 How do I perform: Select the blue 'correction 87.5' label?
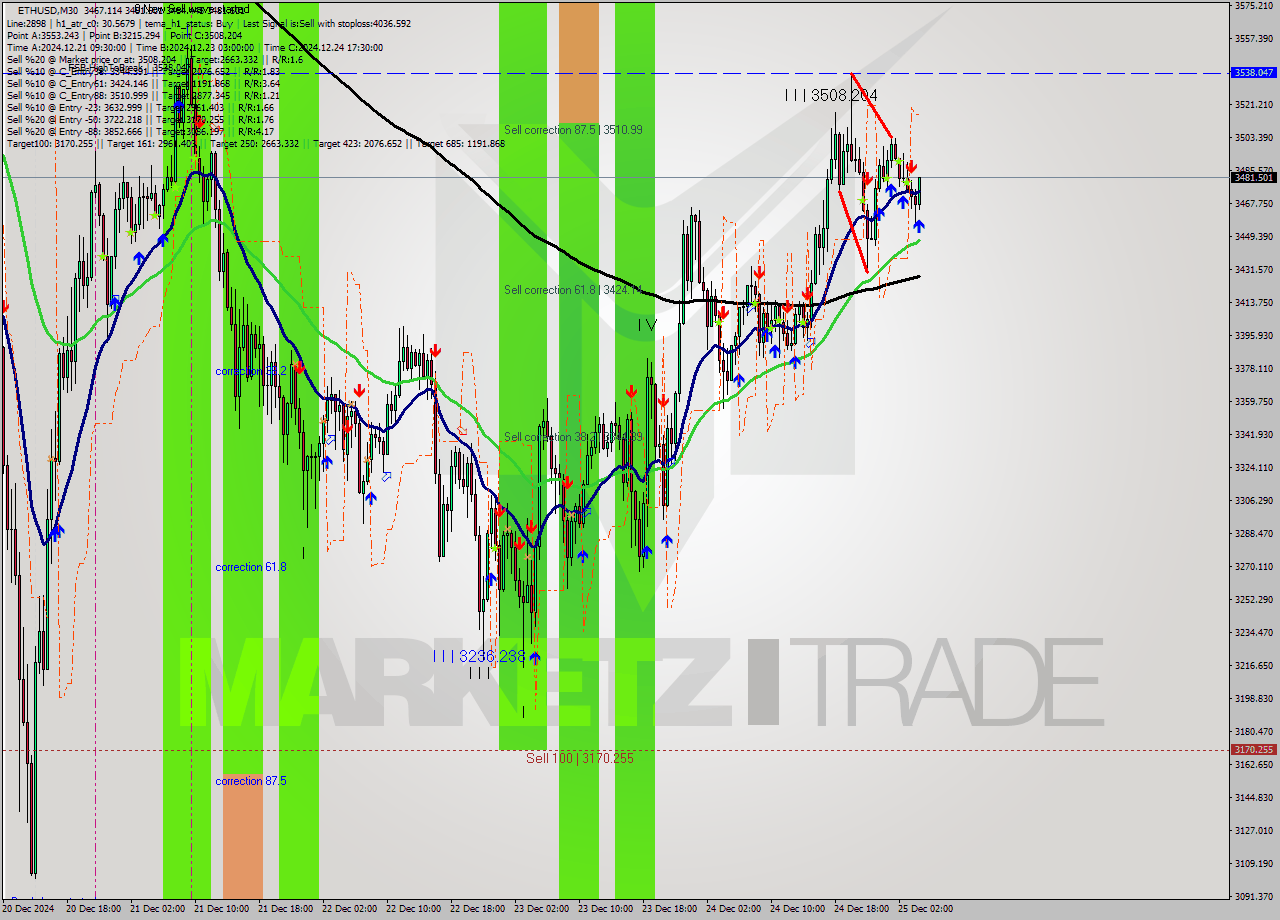click(x=251, y=781)
